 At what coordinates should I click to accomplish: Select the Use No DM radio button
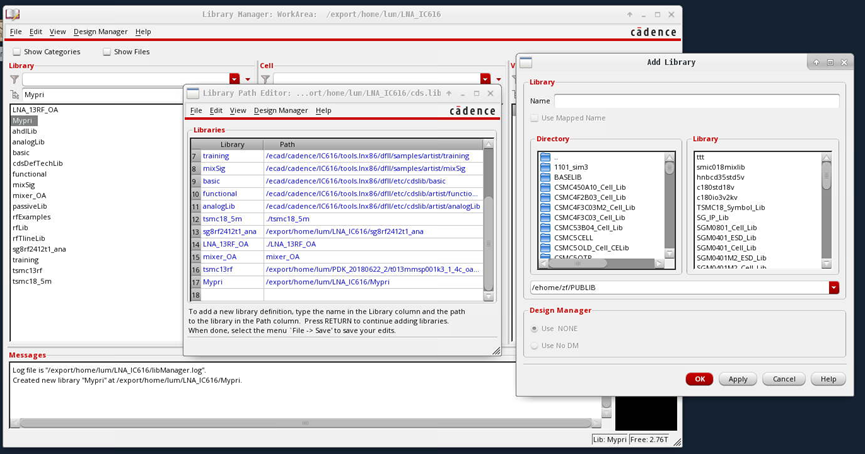coord(534,346)
